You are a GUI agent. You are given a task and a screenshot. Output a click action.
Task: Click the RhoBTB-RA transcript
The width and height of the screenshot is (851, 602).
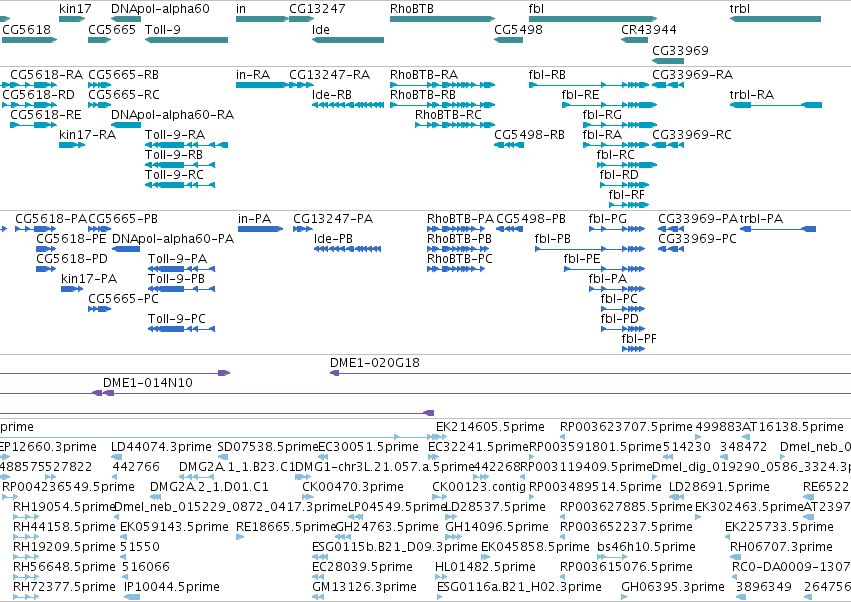click(442, 85)
